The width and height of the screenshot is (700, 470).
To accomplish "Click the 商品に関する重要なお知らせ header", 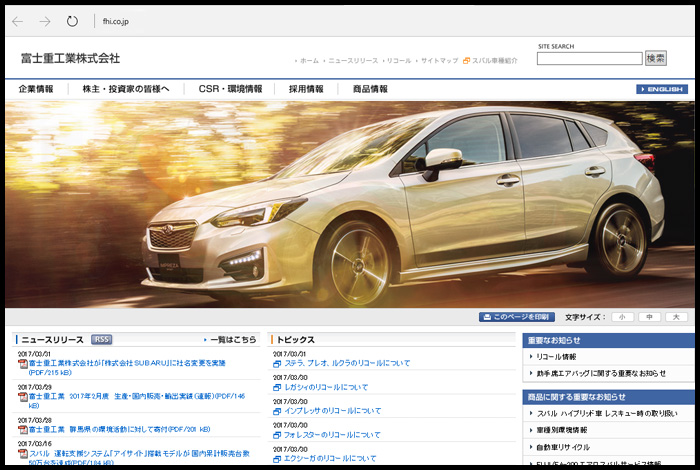I will [608, 397].
